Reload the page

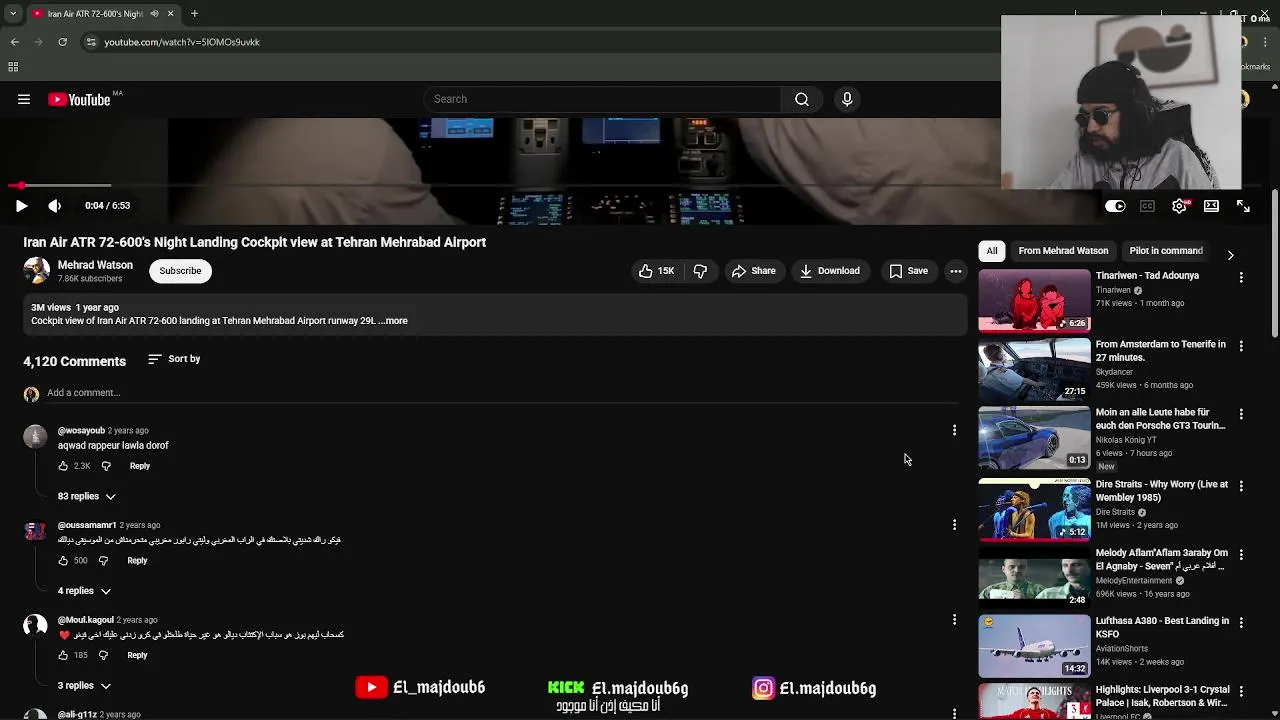tap(62, 42)
